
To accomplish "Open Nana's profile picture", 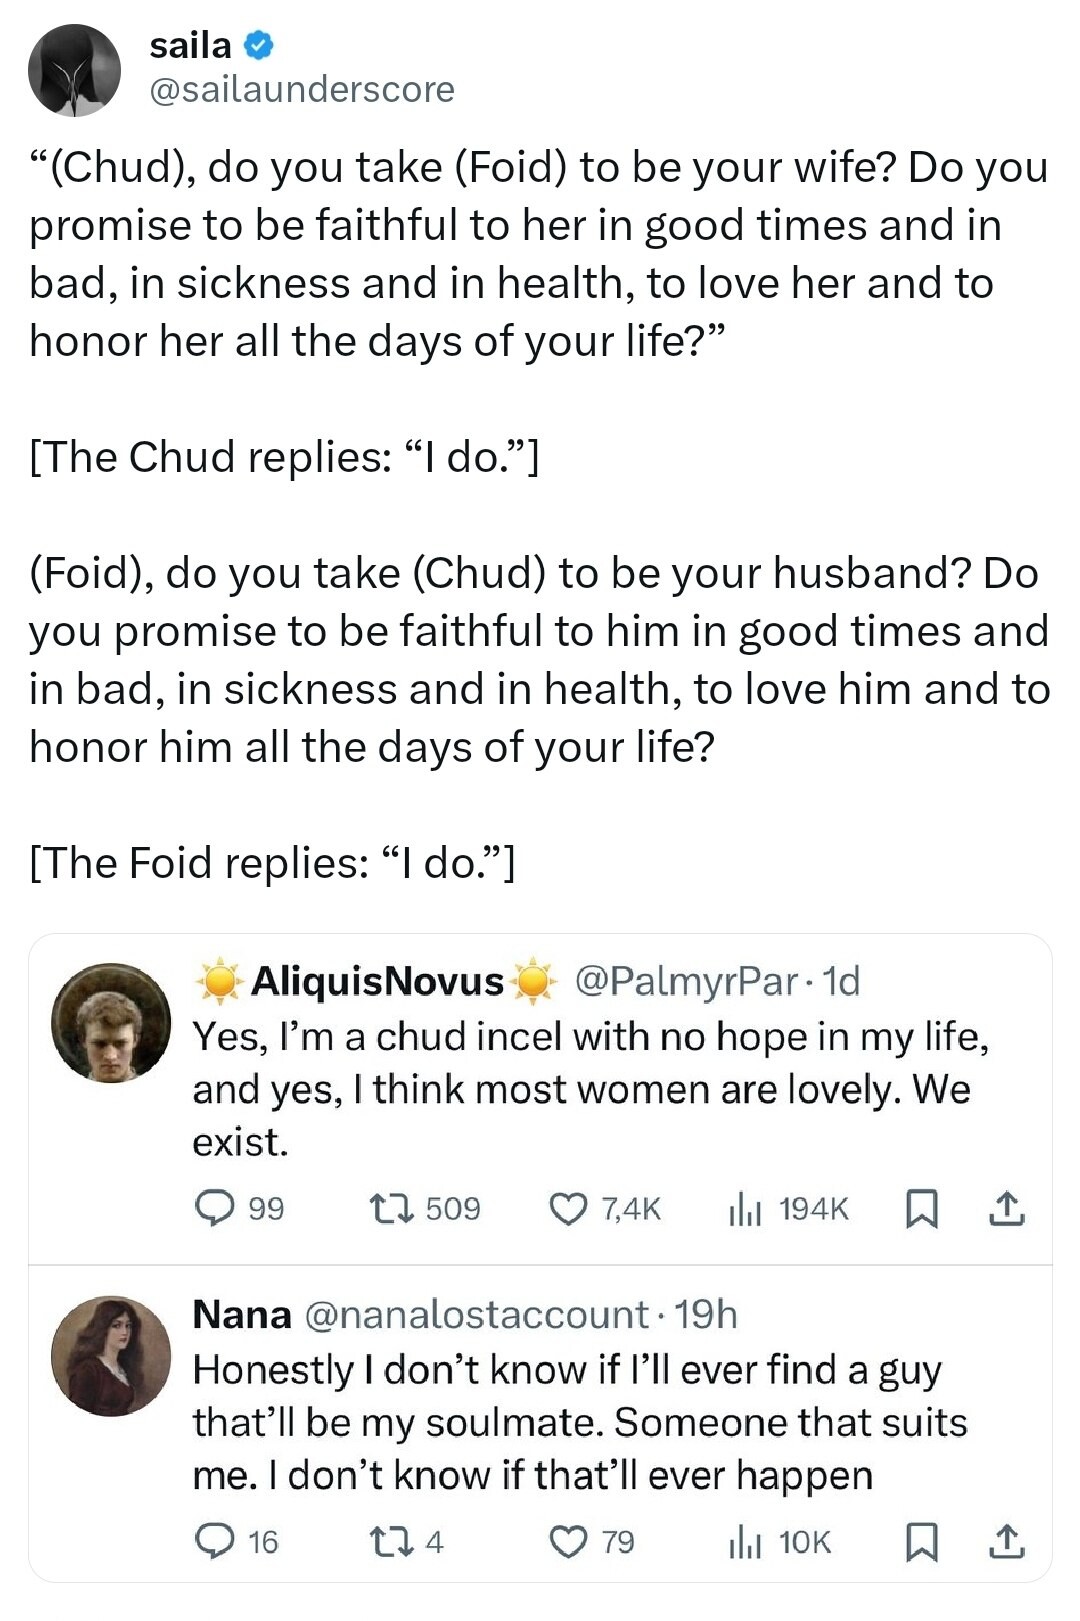I will [x=111, y=1355].
